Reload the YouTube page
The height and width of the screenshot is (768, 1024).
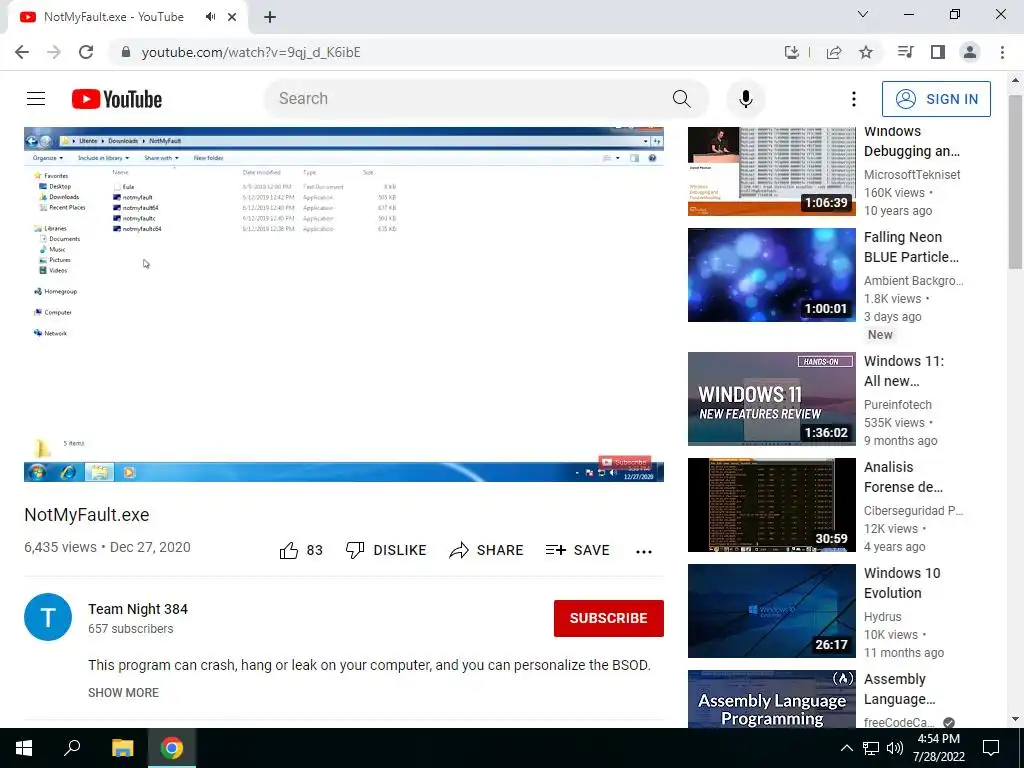point(86,52)
